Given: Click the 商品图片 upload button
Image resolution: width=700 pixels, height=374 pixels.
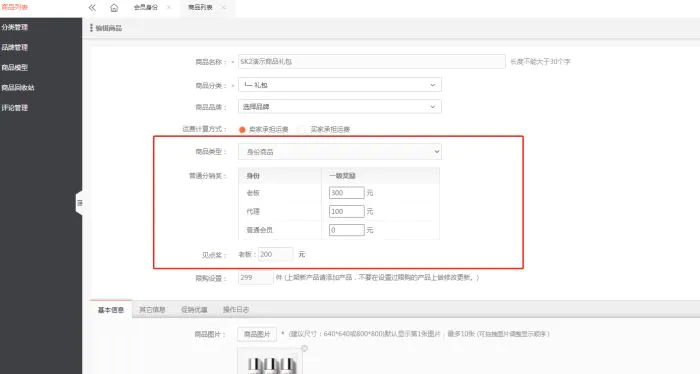Looking at the screenshot, I should tap(257, 334).
